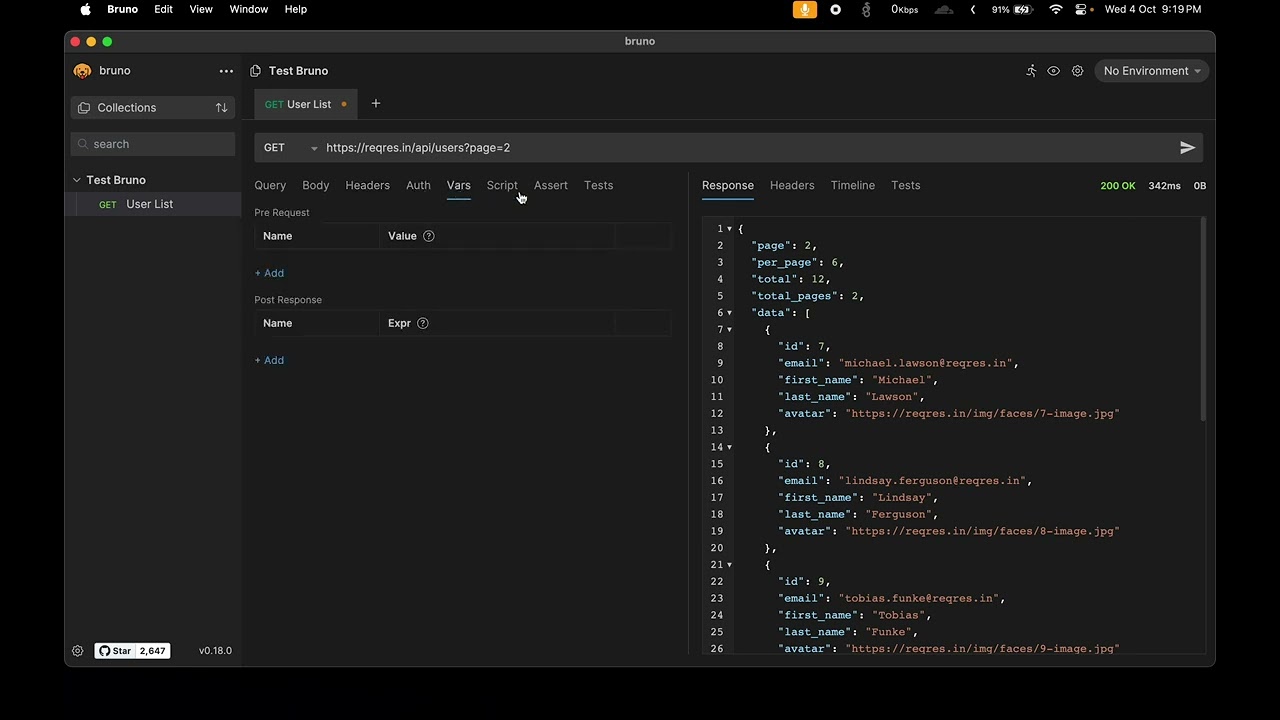Click the Collections box icon
The width and height of the screenshot is (1280, 720).
(84, 108)
